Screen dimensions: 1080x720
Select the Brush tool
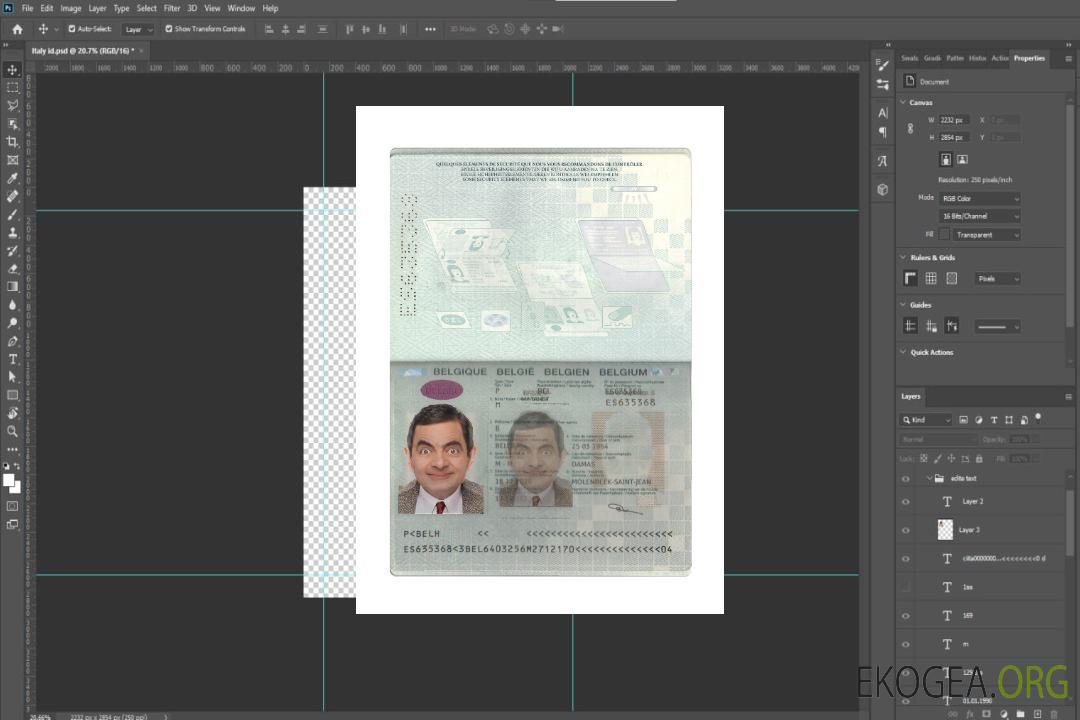point(12,214)
